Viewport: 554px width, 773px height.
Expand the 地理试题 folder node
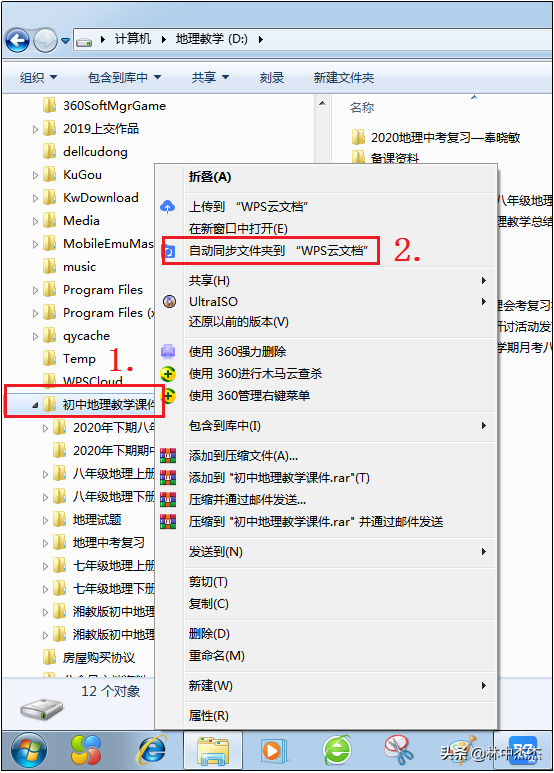pyautogui.click(x=45, y=520)
